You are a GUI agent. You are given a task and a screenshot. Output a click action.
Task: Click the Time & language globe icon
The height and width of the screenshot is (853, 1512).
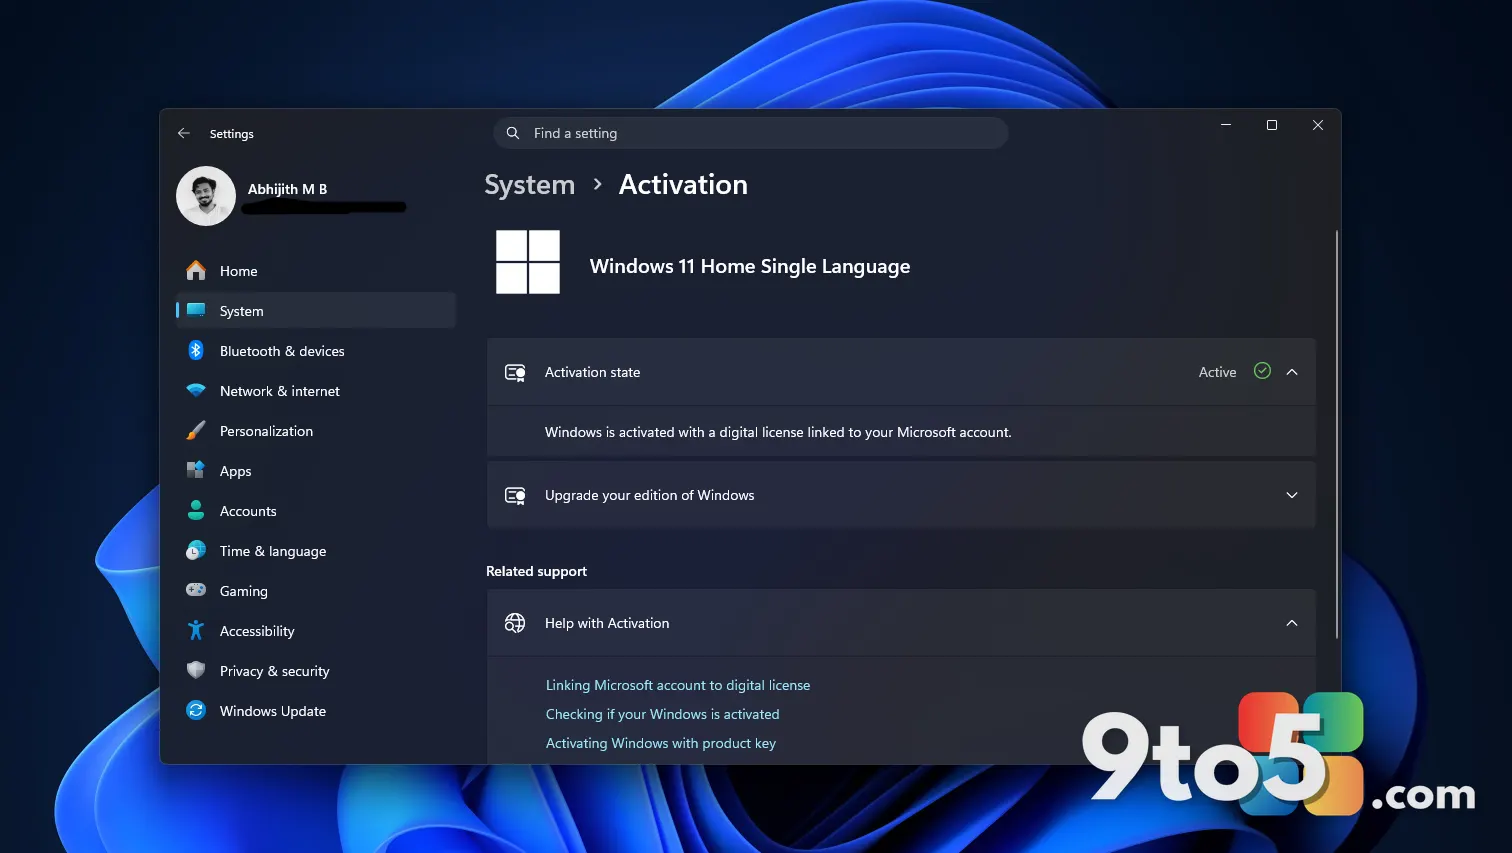click(x=196, y=551)
